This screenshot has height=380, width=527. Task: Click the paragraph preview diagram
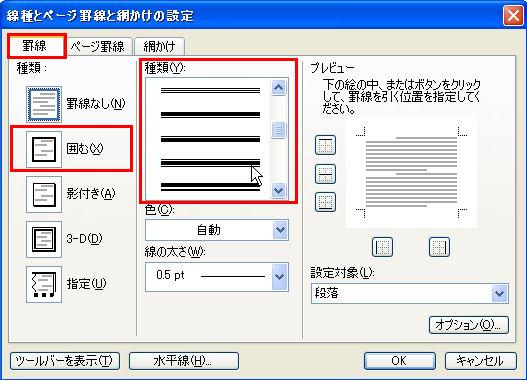[411, 172]
